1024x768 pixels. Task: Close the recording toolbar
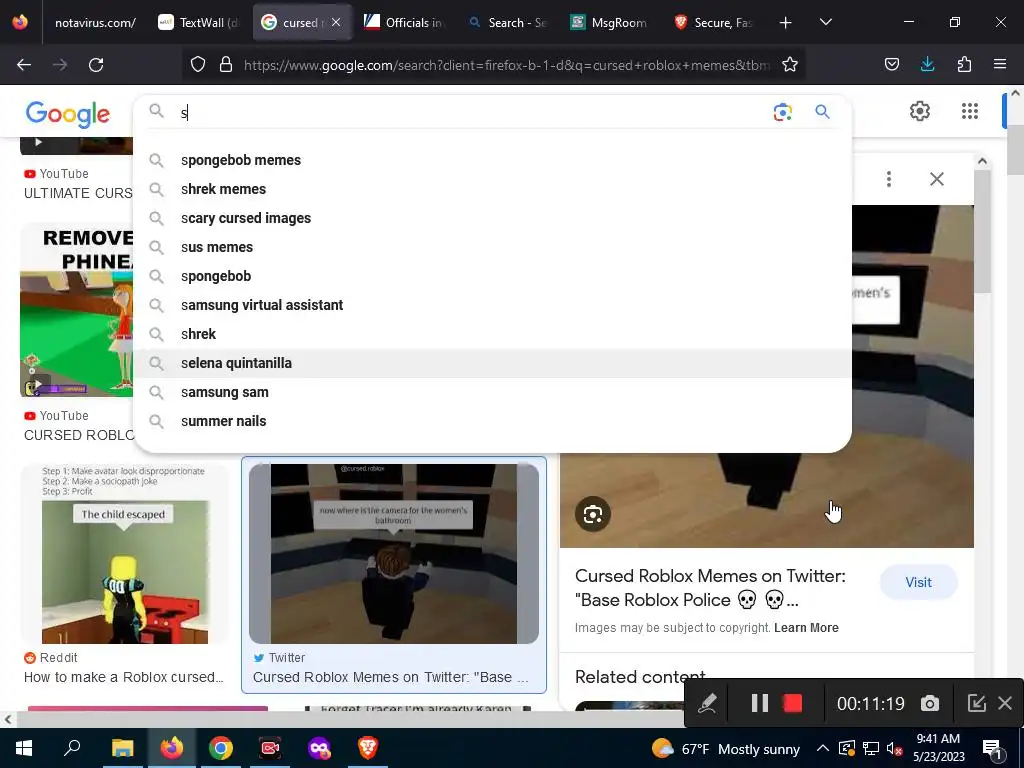(1005, 703)
